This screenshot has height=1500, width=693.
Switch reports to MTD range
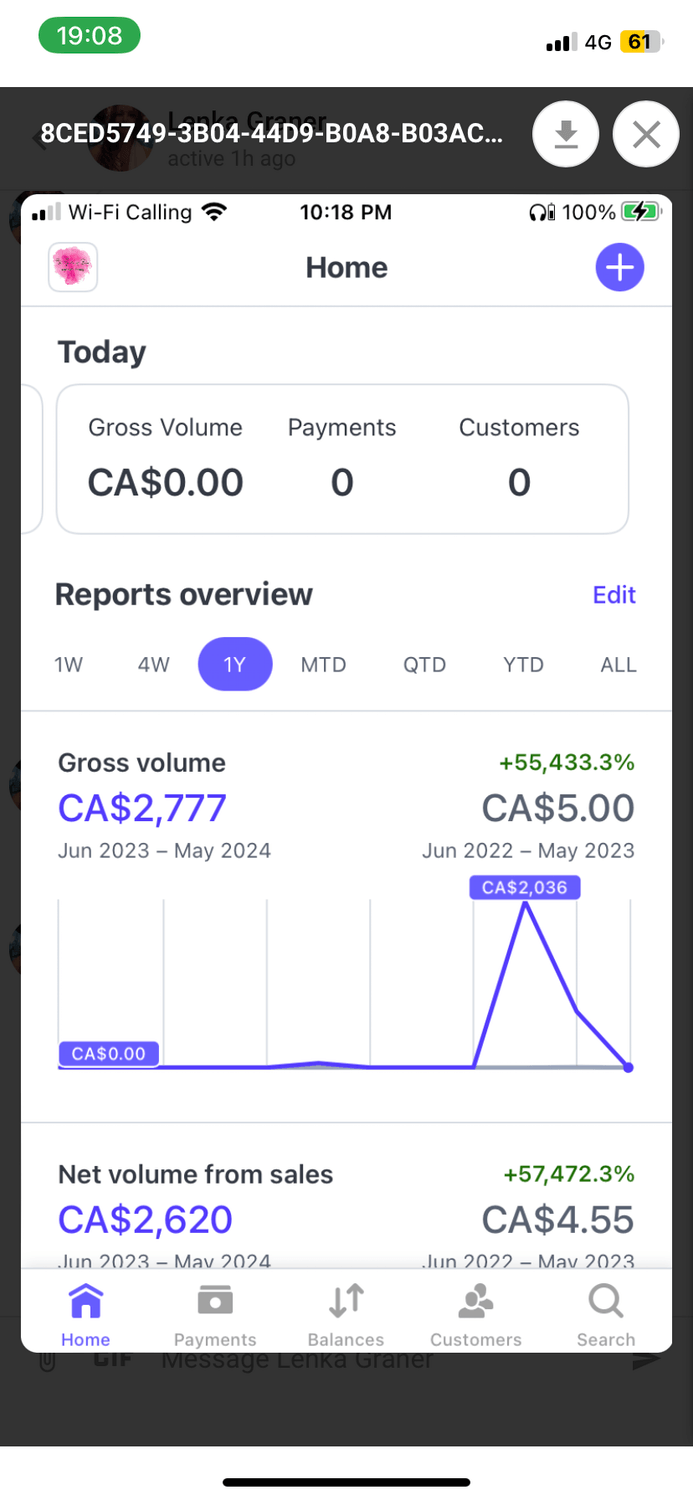tap(324, 665)
